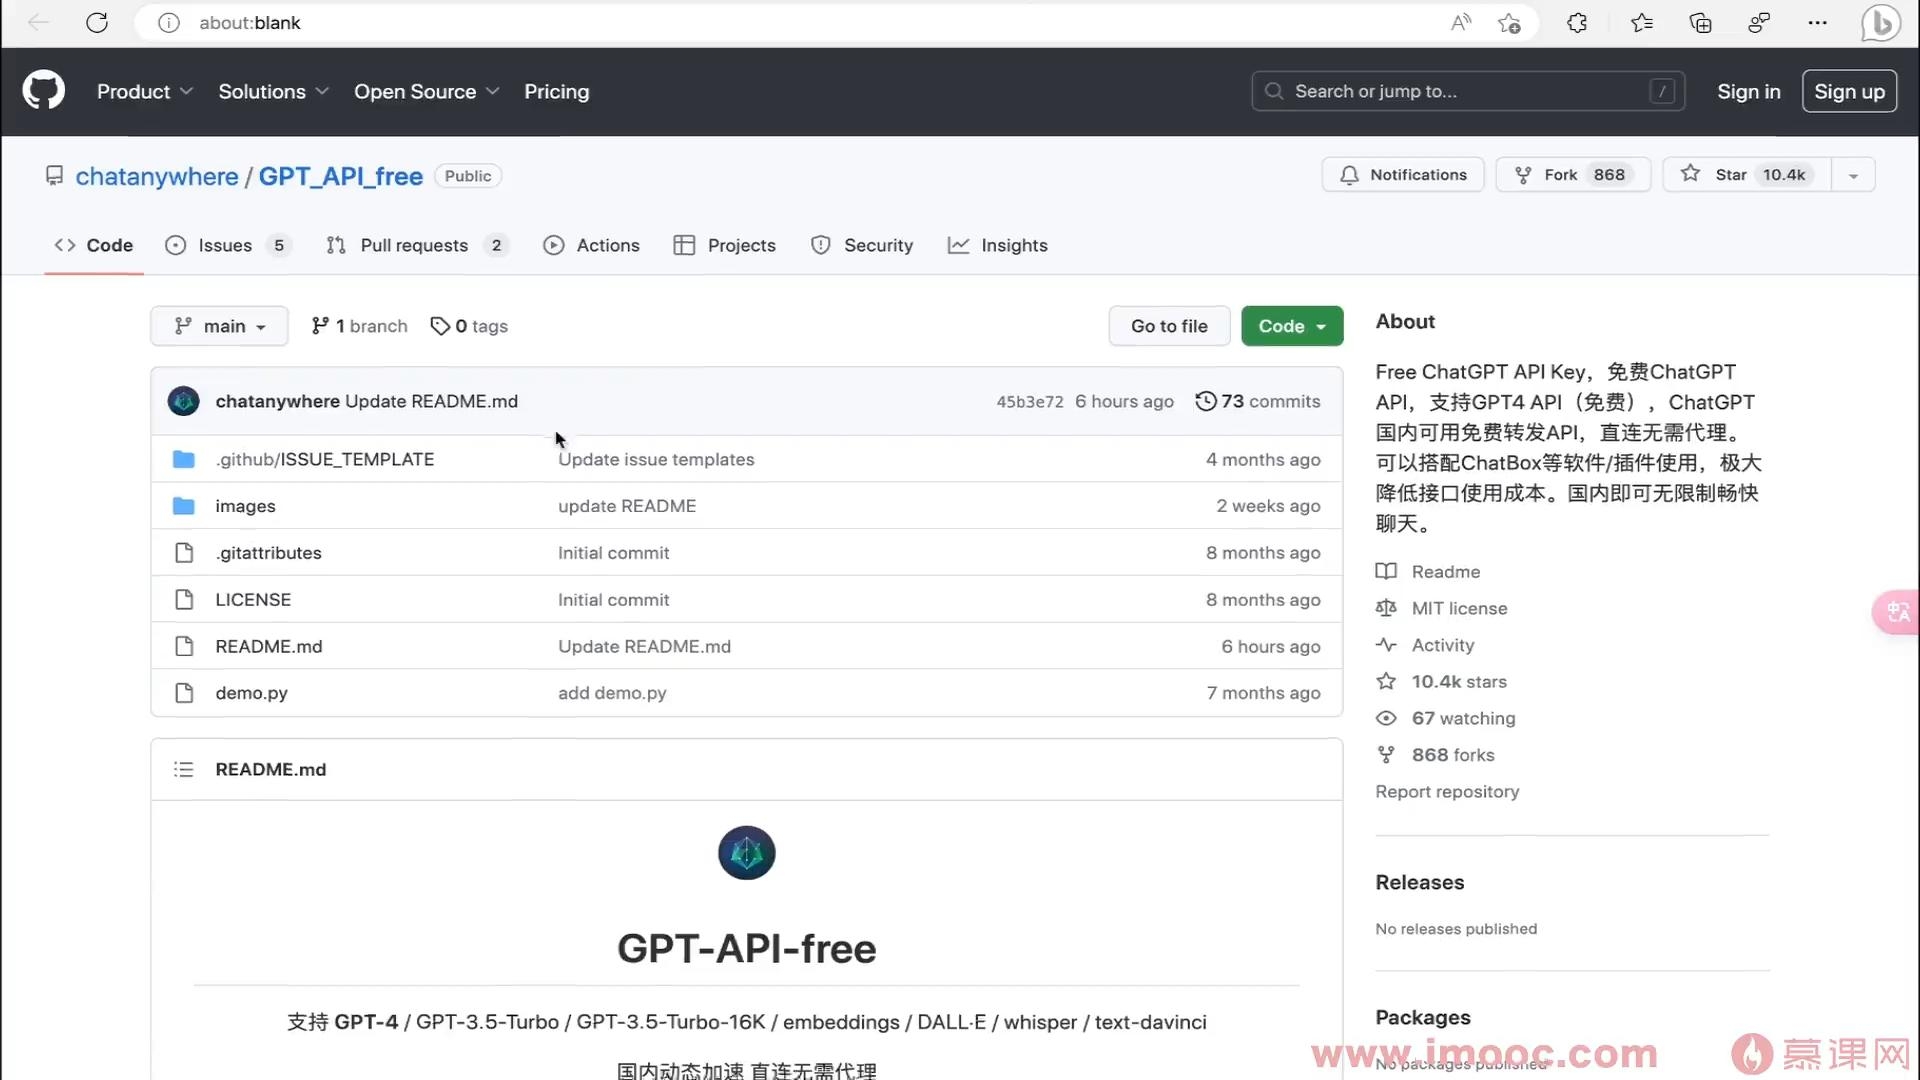This screenshot has width=1920, height=1080.
Task: Click the chatanywhere commit author avatar
Action: (183, 401)
